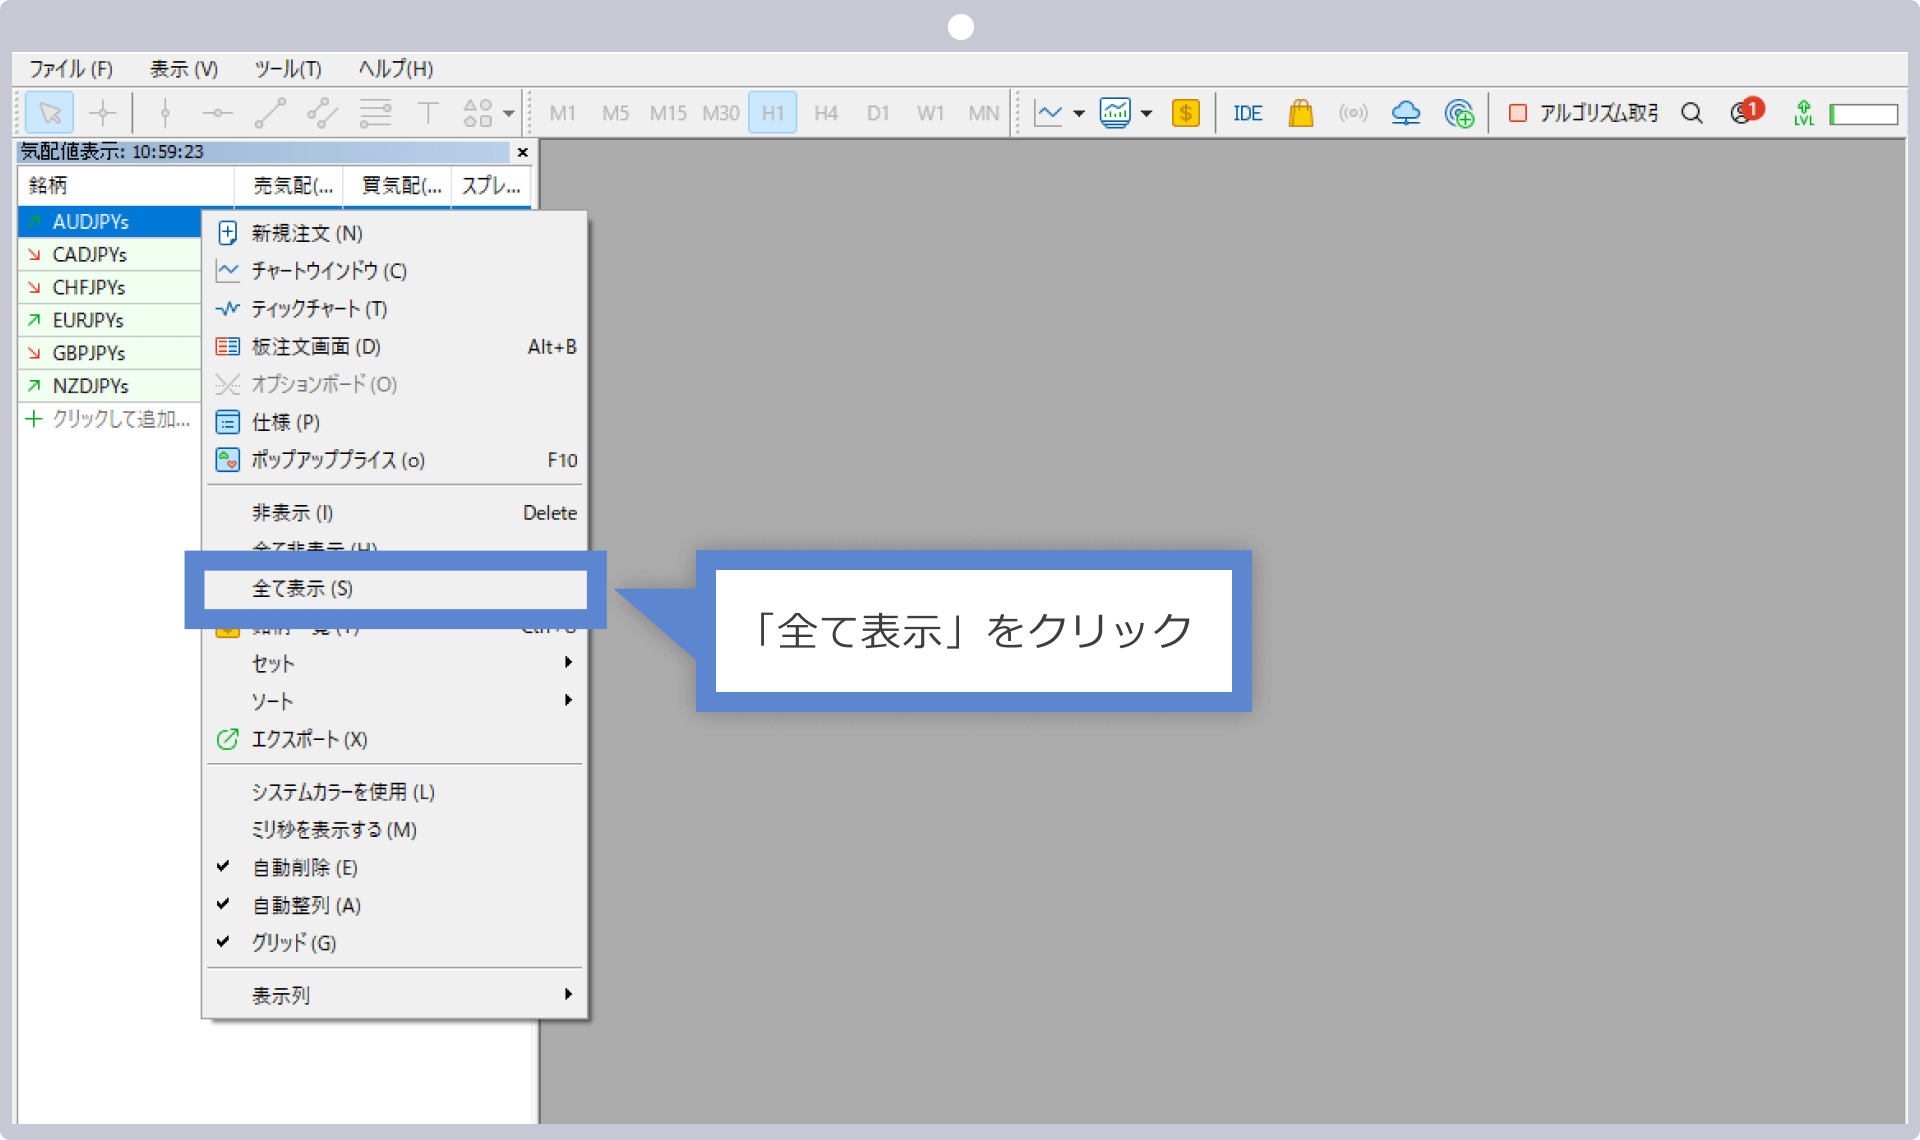Switch to M15 timeframe
This screenshot has width=1920, height=1140.
pos(668,113)
